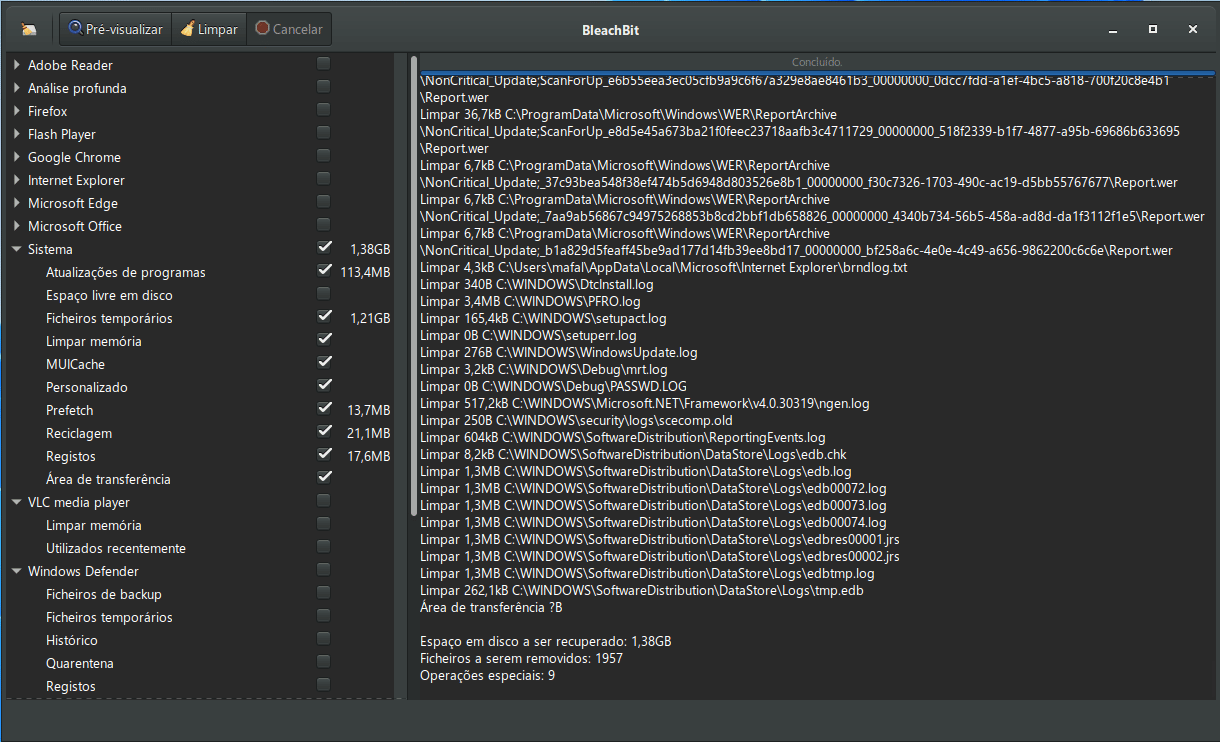Enable the Google Chrome checkbox
Viewport: 1220px width, 742px height.
click(324, 156)
